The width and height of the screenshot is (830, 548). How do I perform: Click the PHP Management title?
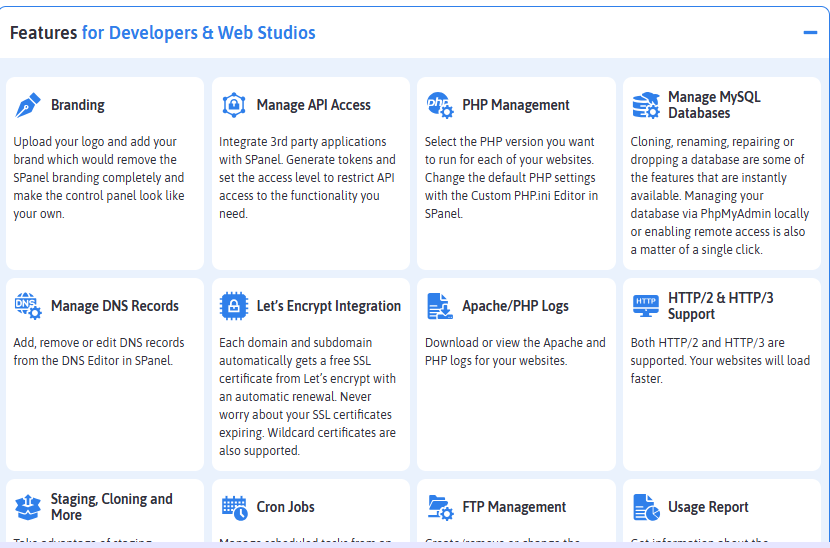click(x=516, y=105)
